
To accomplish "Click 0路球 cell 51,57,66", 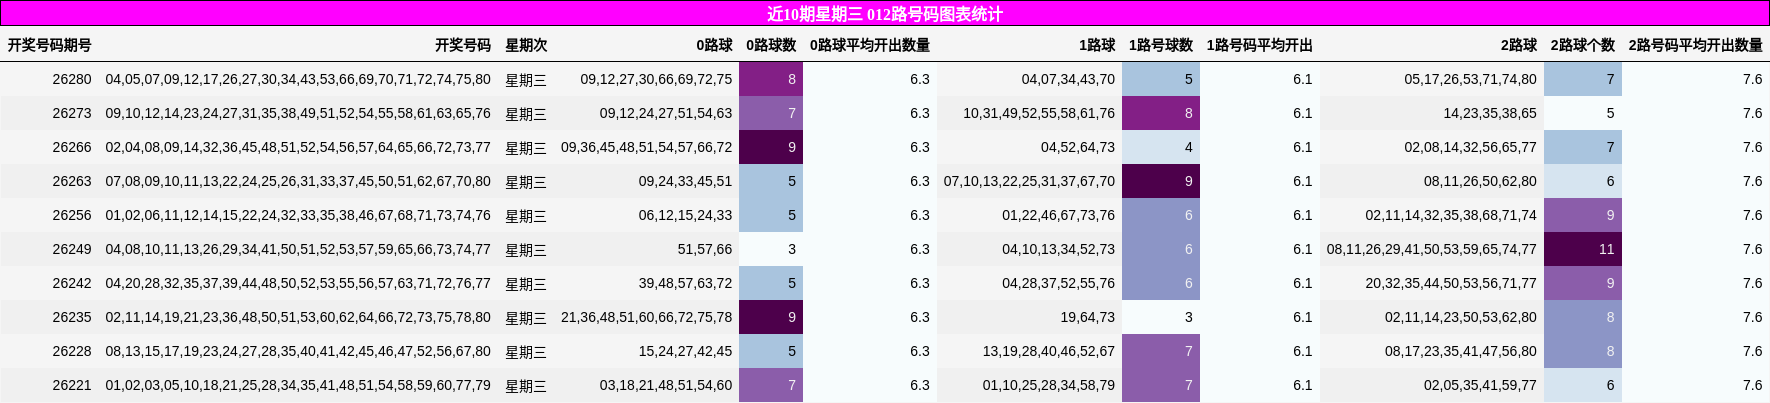I will 705,249.
